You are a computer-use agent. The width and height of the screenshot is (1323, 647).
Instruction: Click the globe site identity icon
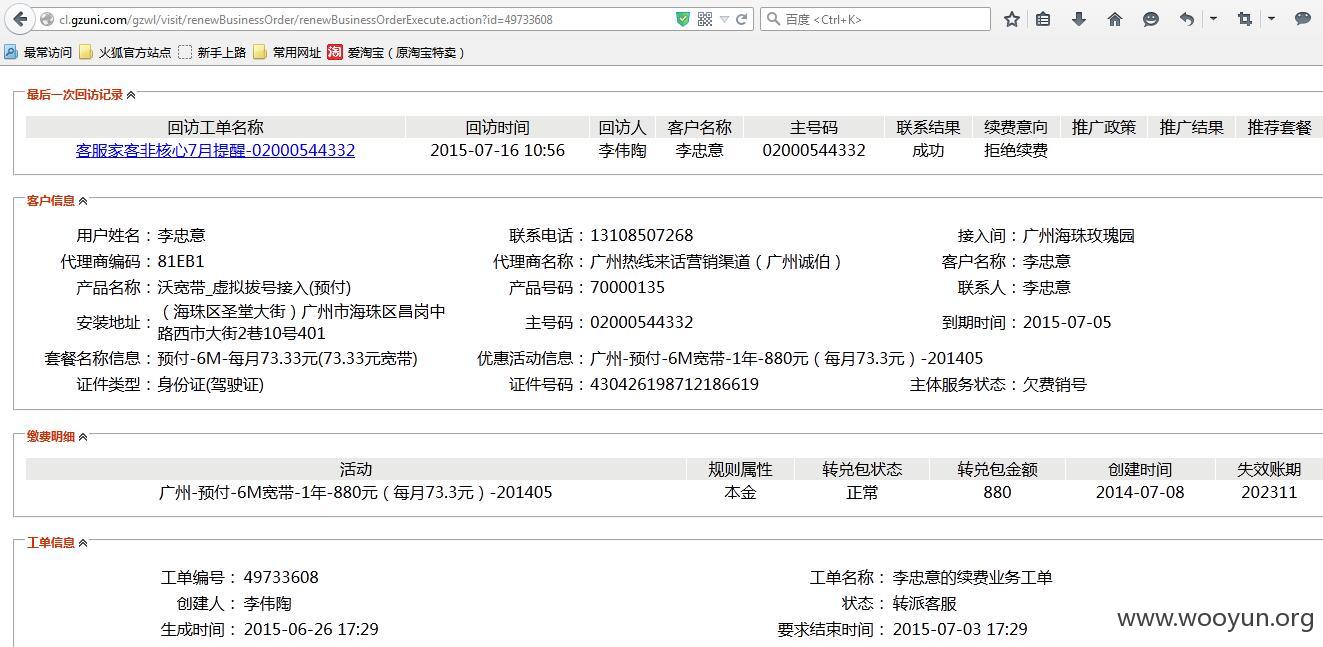click(46, 19)
